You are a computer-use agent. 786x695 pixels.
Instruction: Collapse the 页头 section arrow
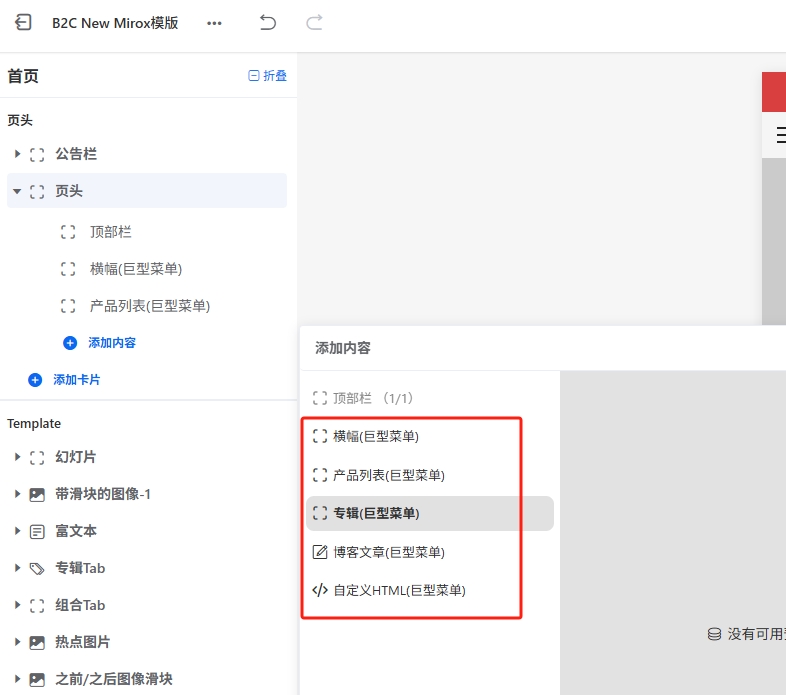tap(17, 191)
